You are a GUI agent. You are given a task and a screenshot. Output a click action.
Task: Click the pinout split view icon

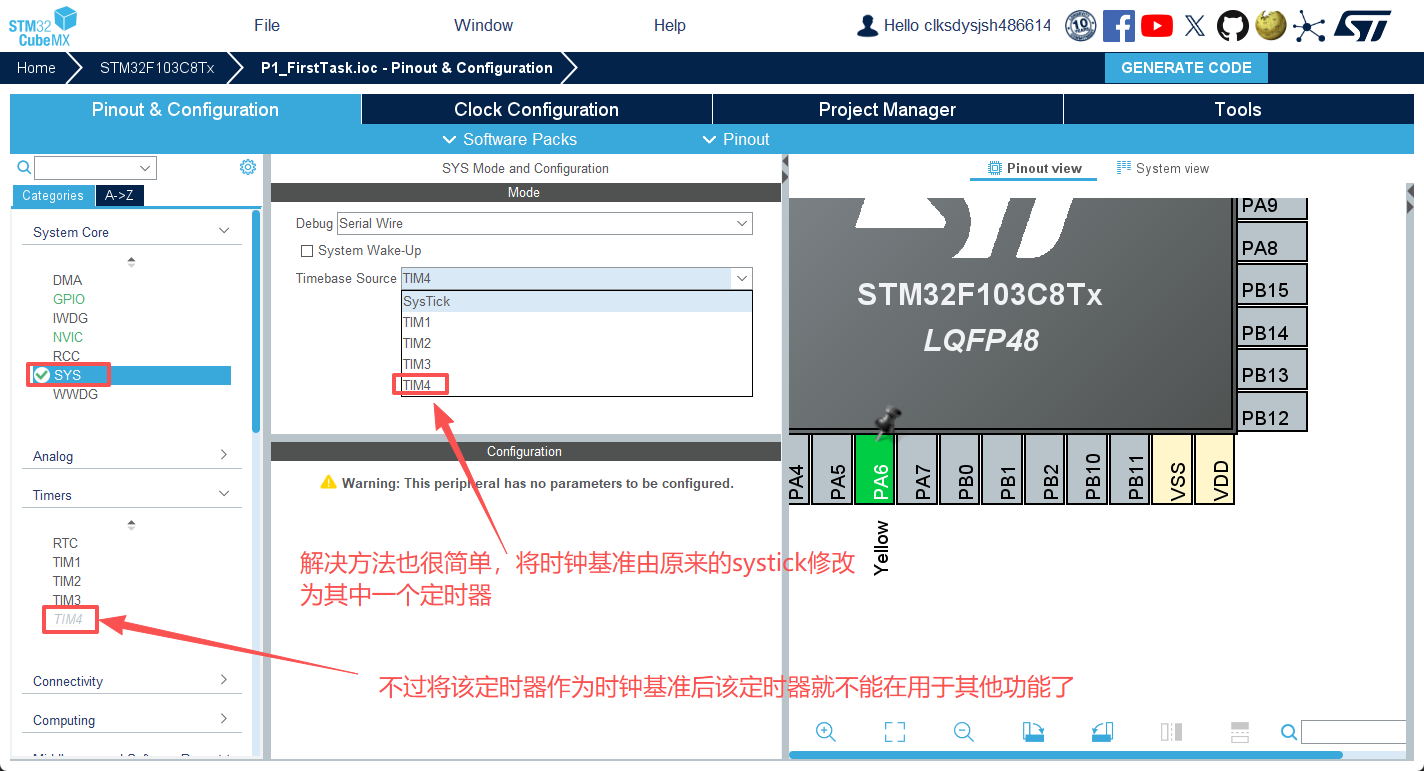click(1171, 732)
